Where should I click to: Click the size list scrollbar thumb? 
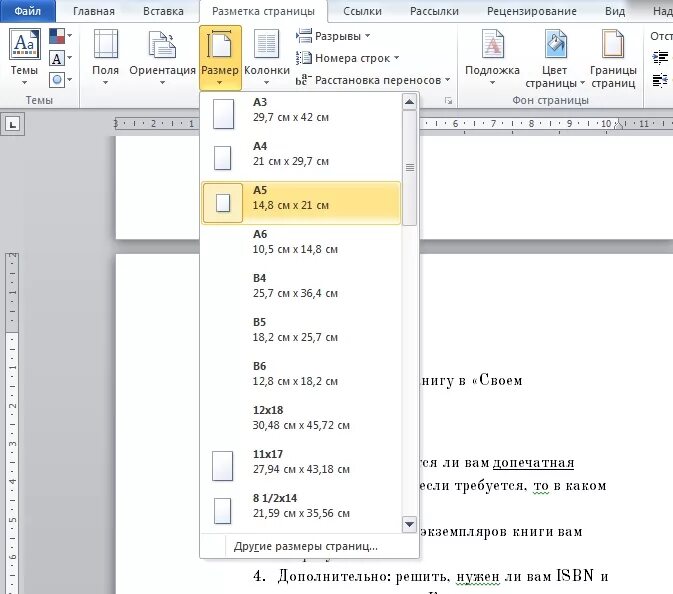[x=409, y=167]
